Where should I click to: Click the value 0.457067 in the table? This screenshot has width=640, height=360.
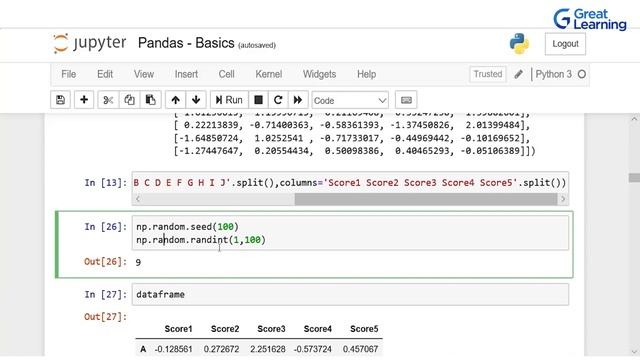(360, 349)
